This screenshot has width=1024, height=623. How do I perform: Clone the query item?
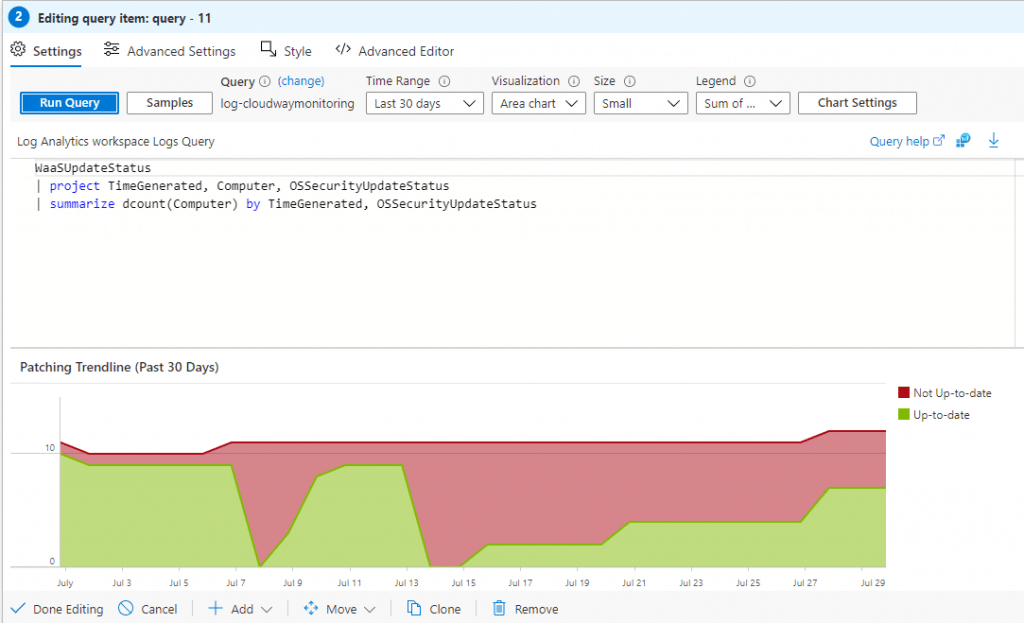click(x=434, y=609)
